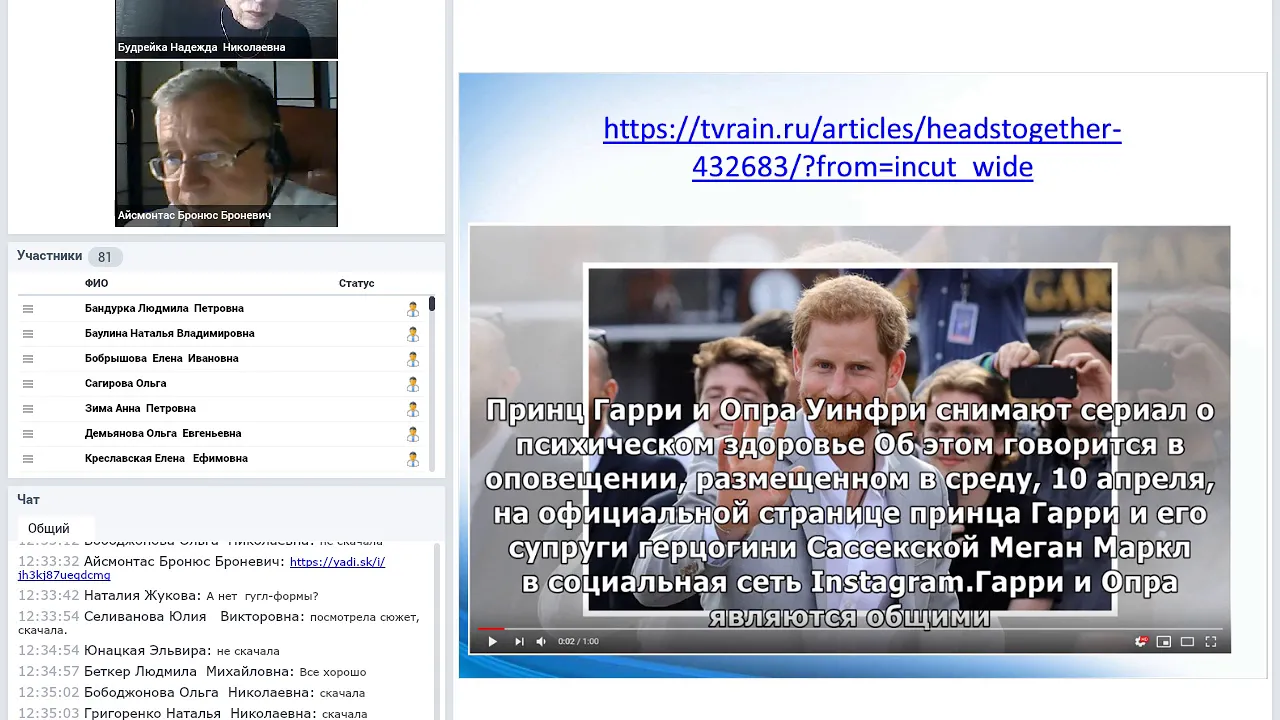Select participant Сагирова Ольга

pyautogui.click(x=126, y=383)
